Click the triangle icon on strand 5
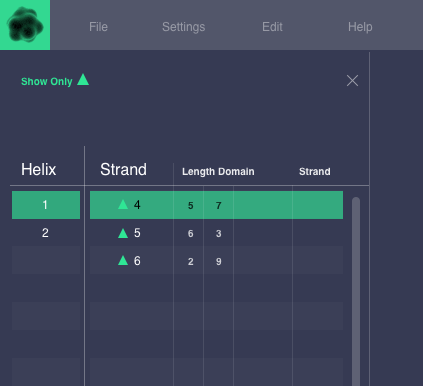Image resolution: width=423 pixels, height=386 pixels. tap(123, 233)
